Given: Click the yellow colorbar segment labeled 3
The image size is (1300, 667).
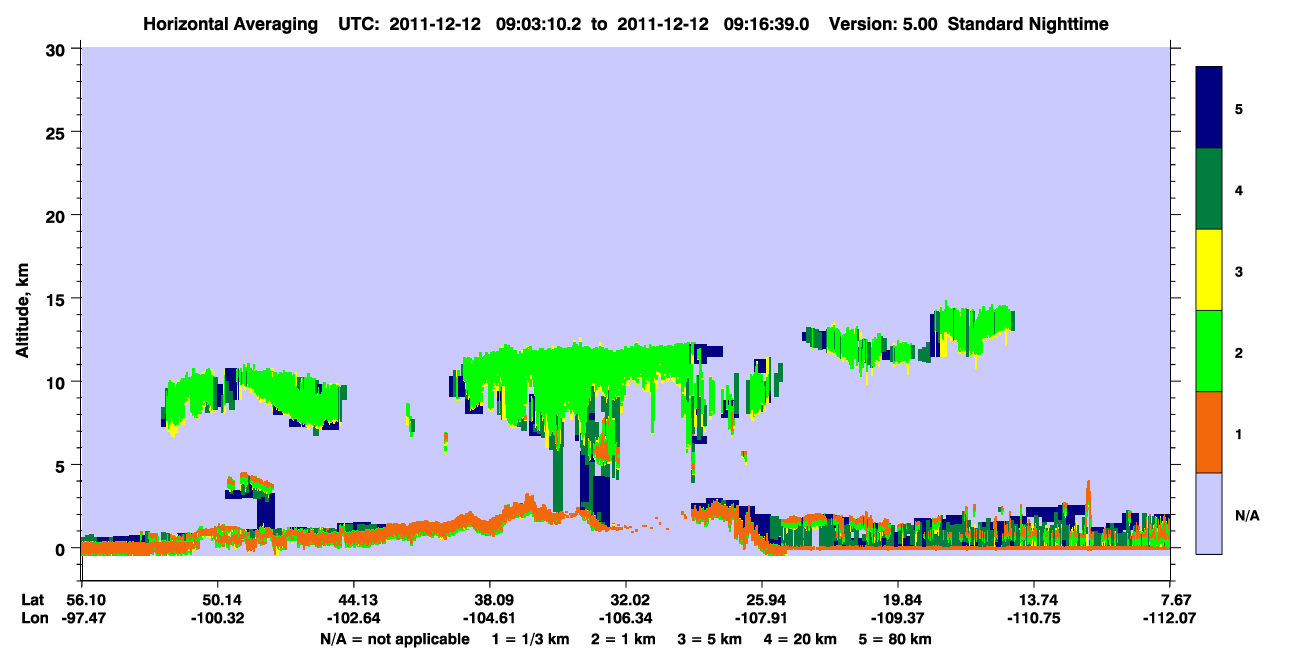Looking at the screenshot, I should (1209, 270).
